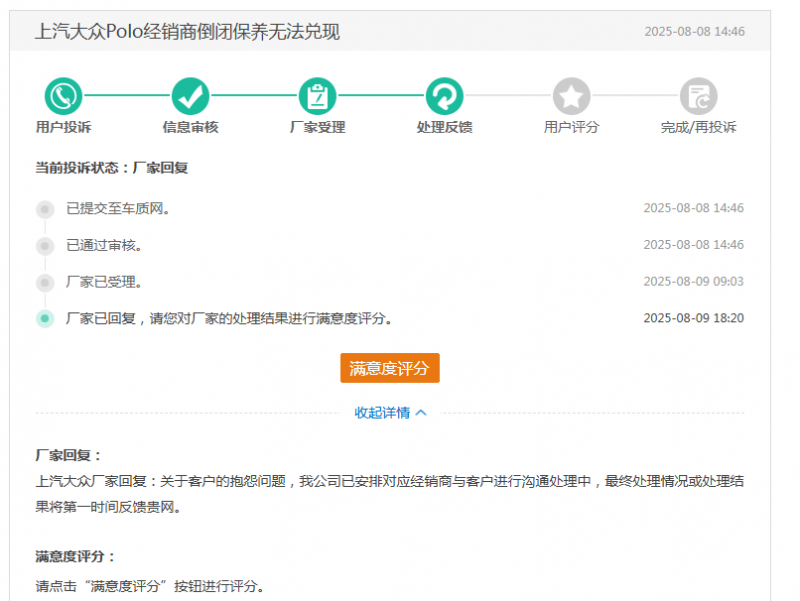
Task: Click the 处理反馈 step label
Action: pyautogui.click(x=444, y=127)
